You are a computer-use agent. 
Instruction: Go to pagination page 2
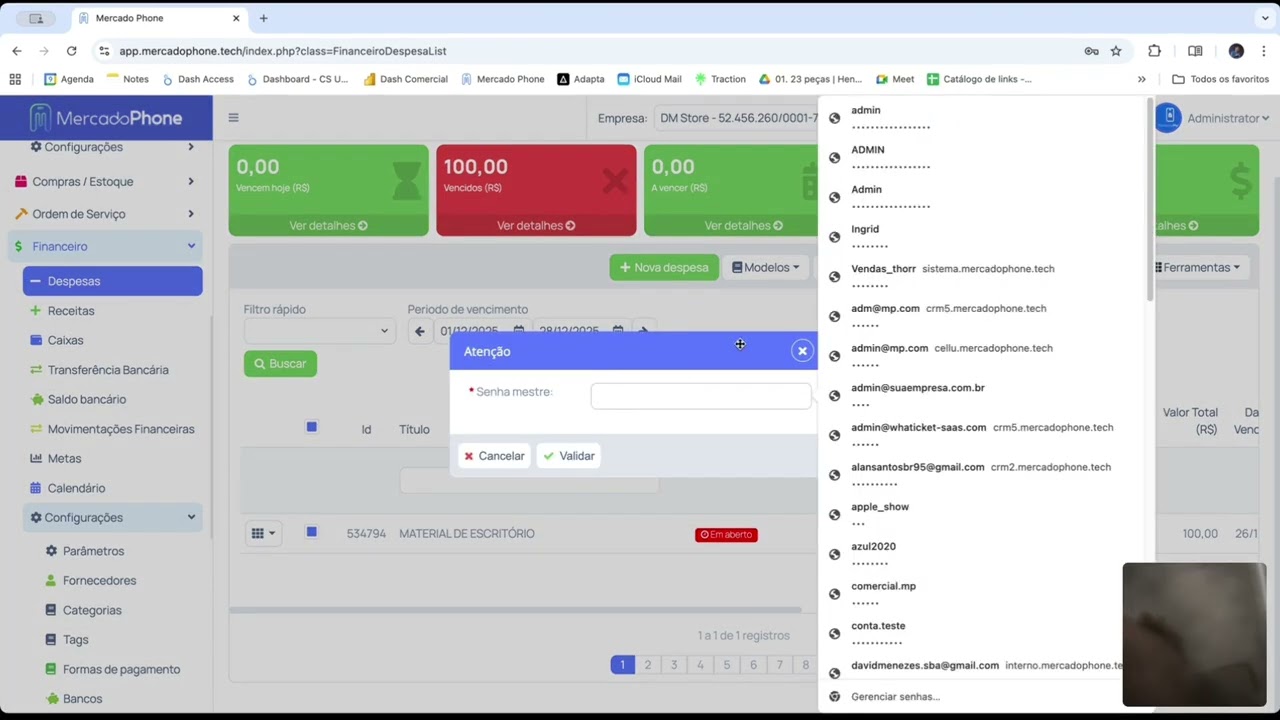648,665
